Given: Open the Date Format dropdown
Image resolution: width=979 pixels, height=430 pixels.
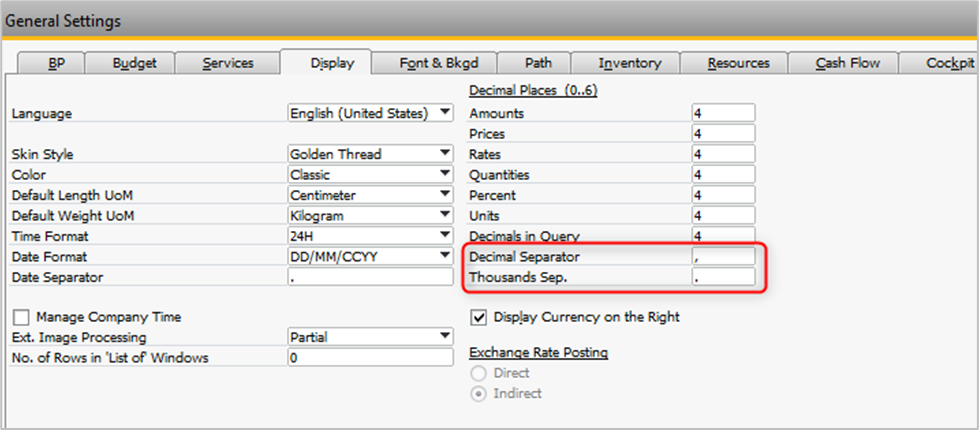Looking at the screenshot, I should 444,256.
